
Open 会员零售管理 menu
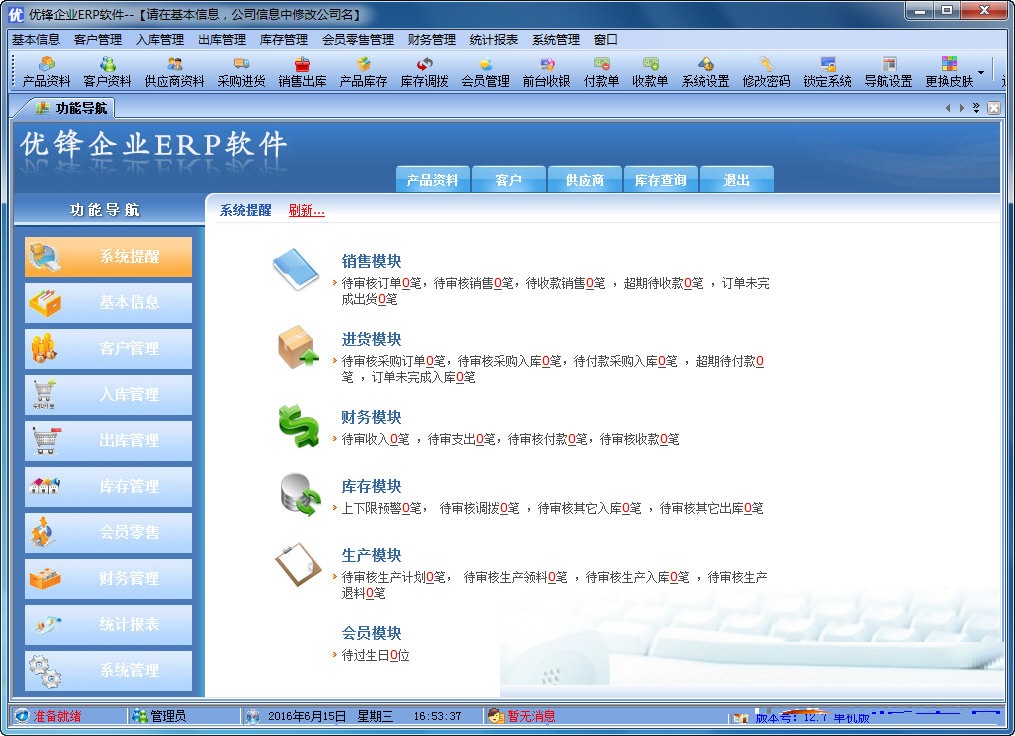(x=358, y=39)
